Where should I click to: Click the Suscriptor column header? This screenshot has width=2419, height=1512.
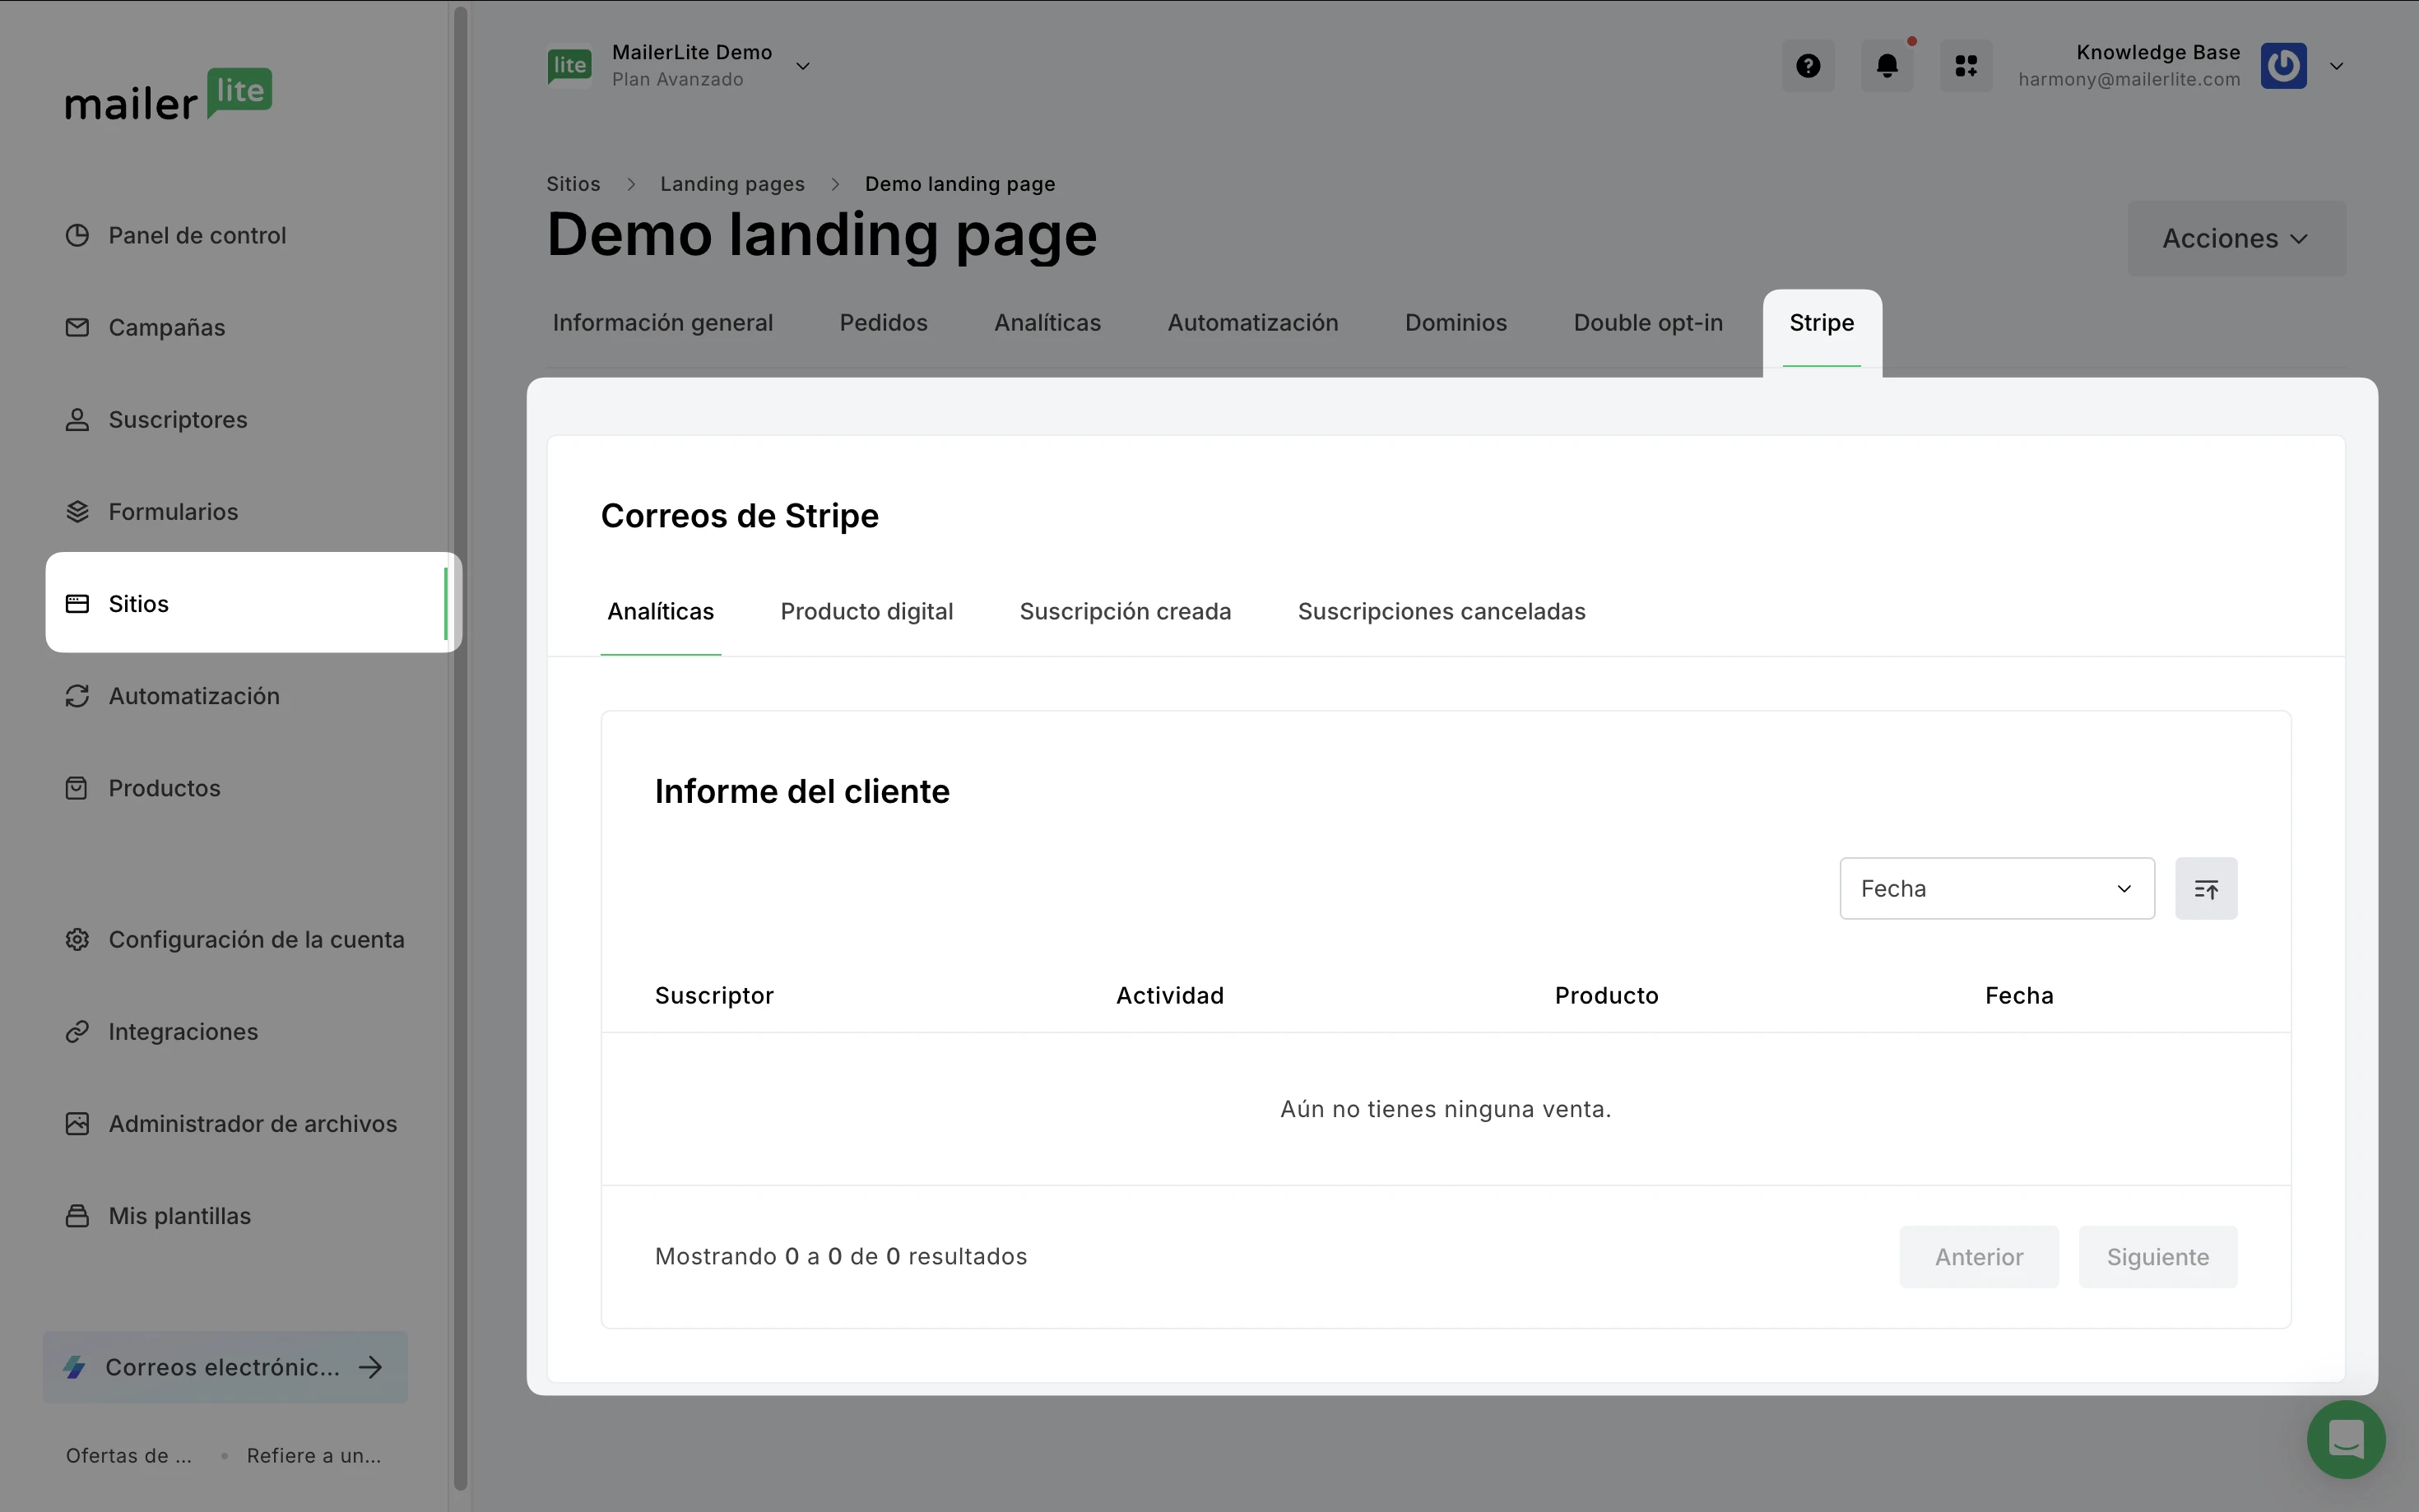click(714, 995)
